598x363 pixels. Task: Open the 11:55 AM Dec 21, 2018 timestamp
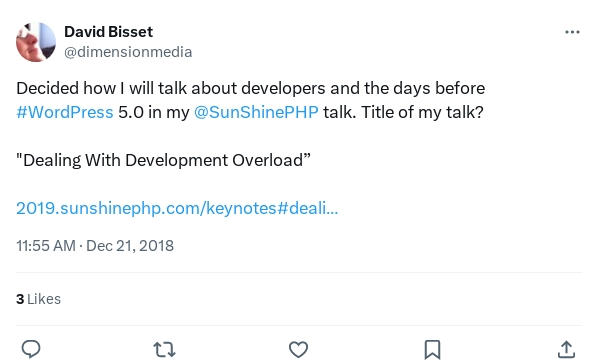[95, 246]
